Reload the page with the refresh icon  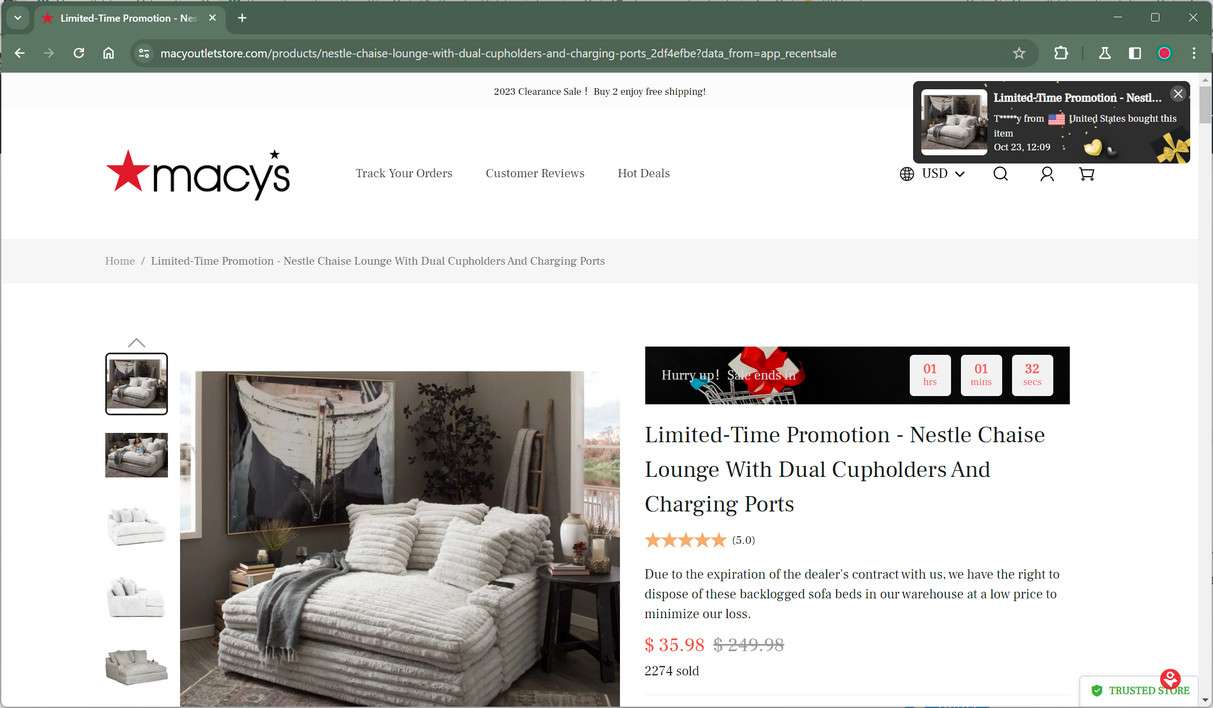79,53
